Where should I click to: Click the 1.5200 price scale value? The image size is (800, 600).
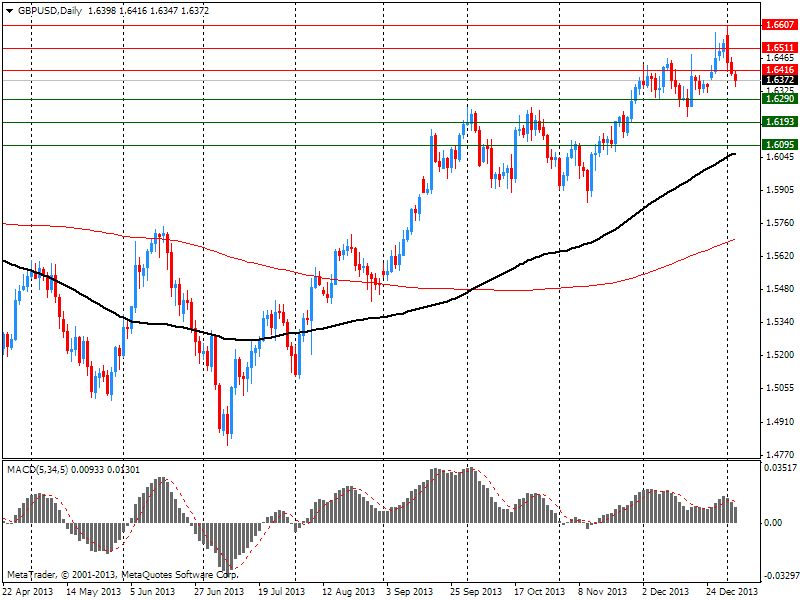tap(780, 355)
